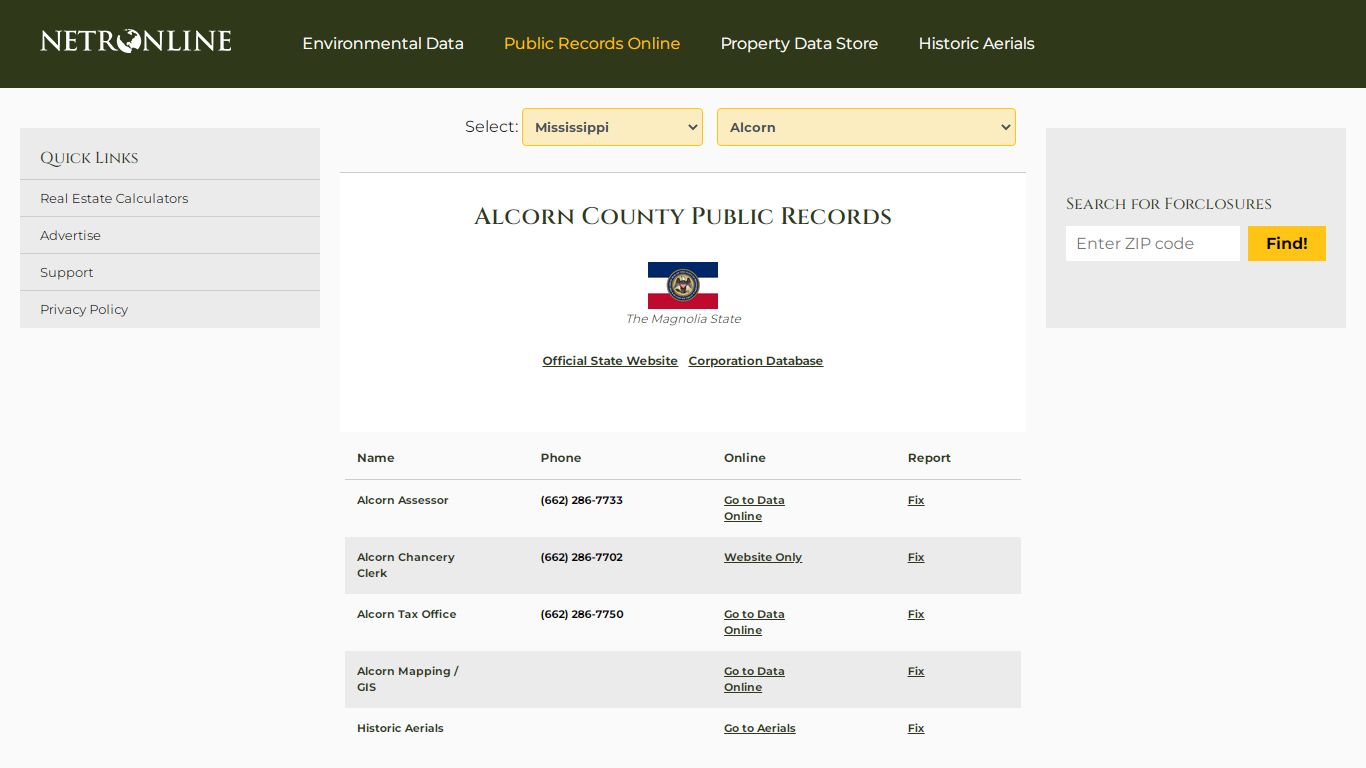1366x768 pixels.
Task: Click the Search for Forclosures heading
Action: click(x=1169, y=204)
